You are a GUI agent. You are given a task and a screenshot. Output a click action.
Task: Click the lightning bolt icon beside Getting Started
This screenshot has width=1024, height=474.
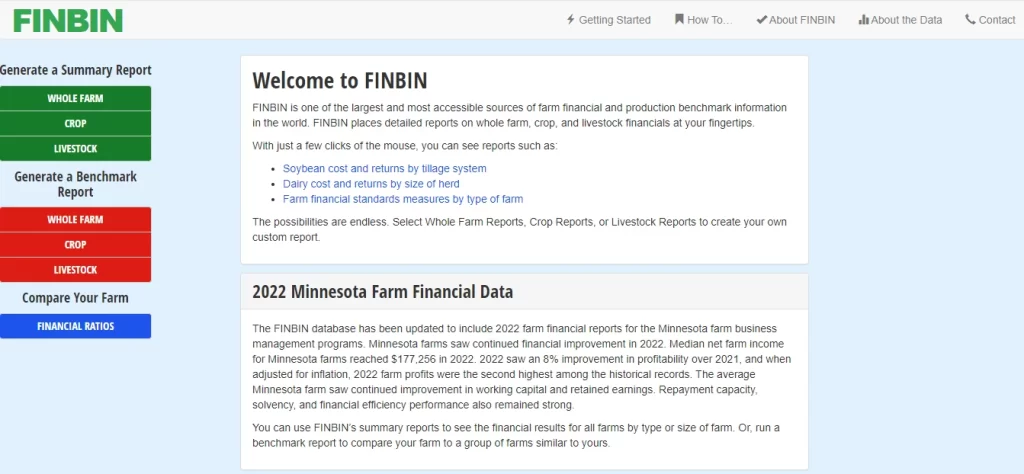tap(571, 20)
